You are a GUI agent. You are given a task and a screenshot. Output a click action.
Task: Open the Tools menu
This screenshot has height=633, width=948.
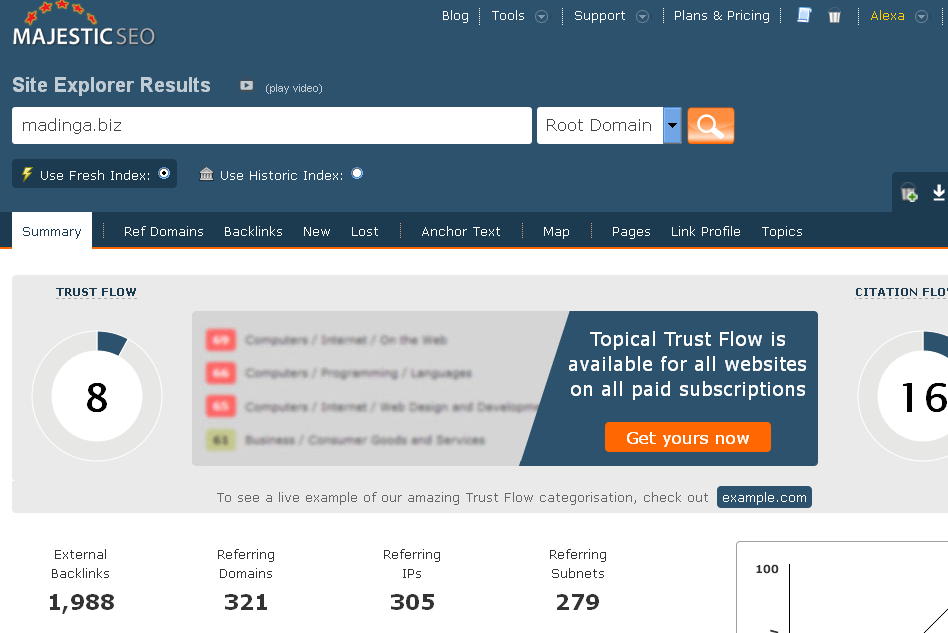coord(508,16)
